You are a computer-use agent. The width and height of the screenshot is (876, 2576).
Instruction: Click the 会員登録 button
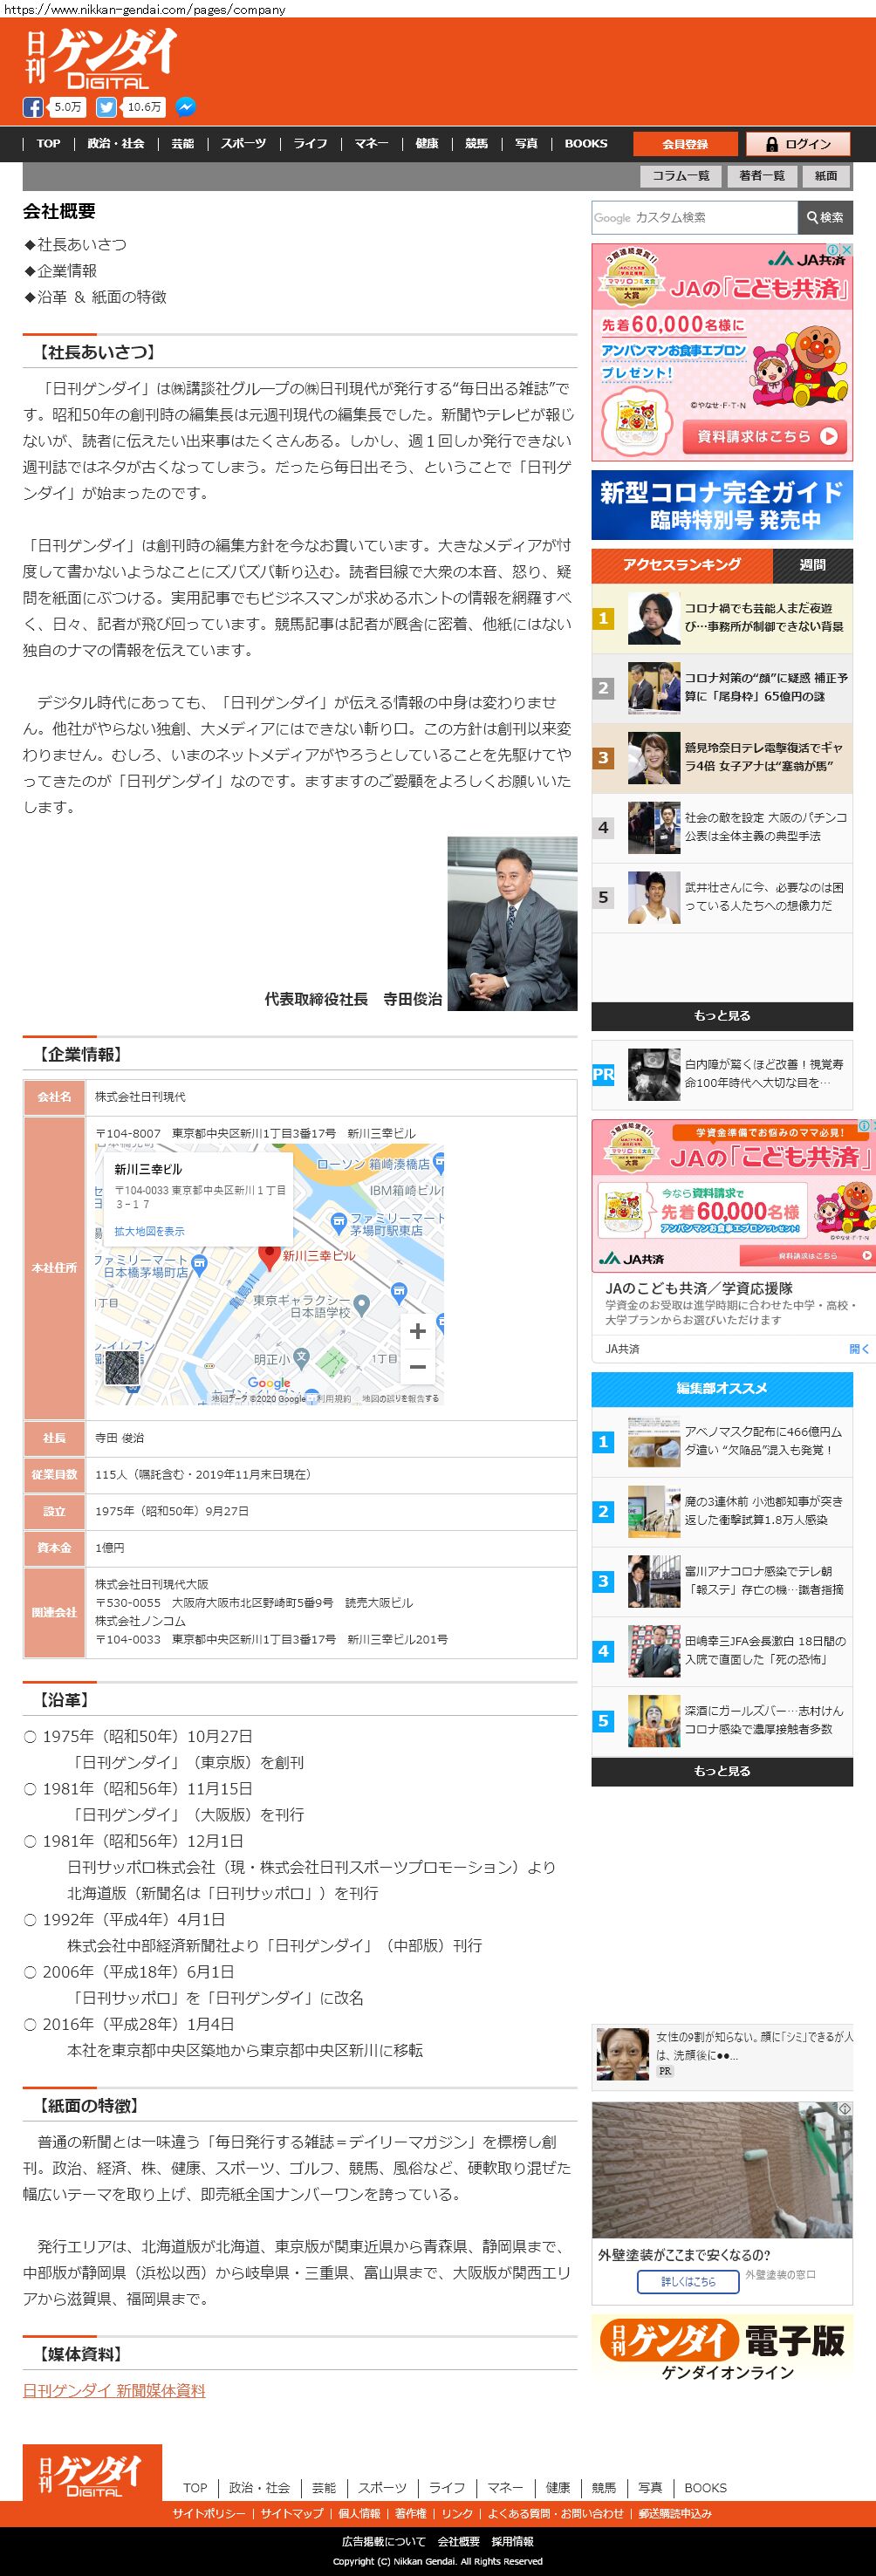[685, 144]
